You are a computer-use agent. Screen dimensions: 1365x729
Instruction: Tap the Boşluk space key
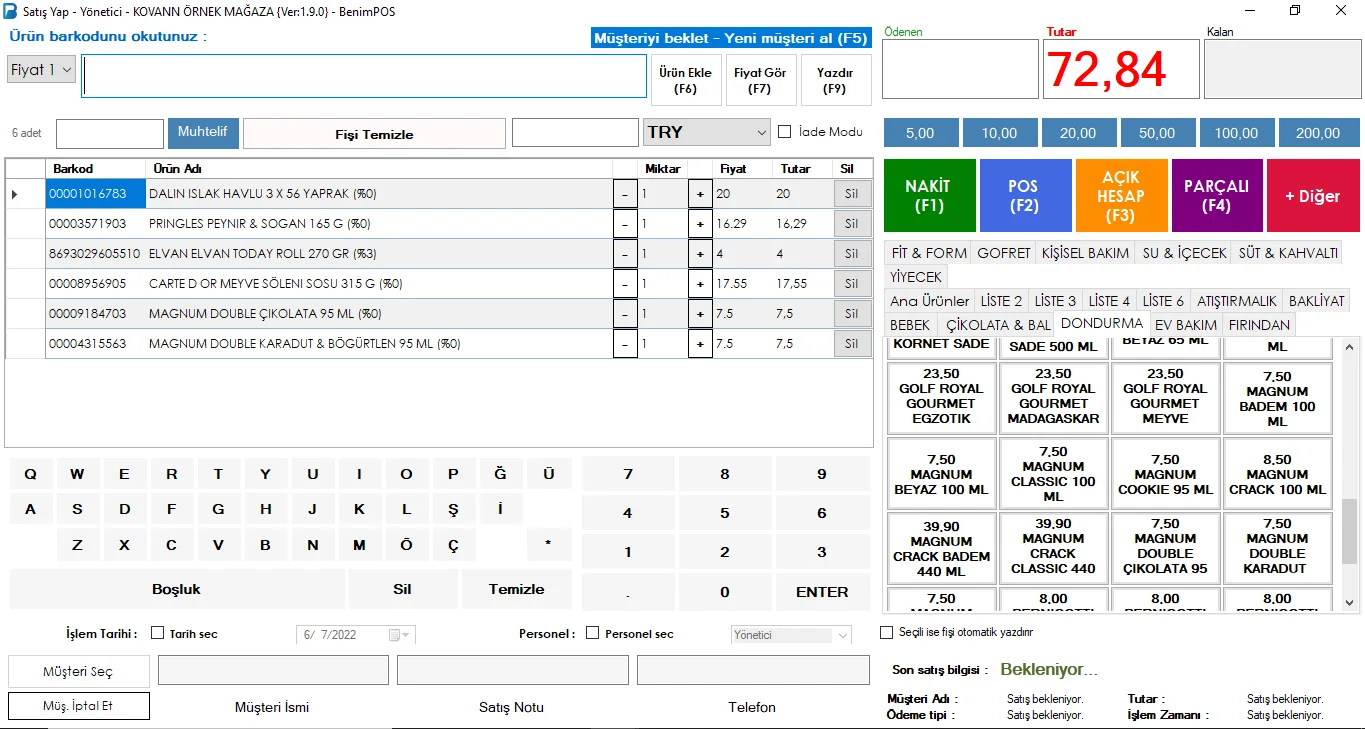pyautogui.click(x=177, y=589)
